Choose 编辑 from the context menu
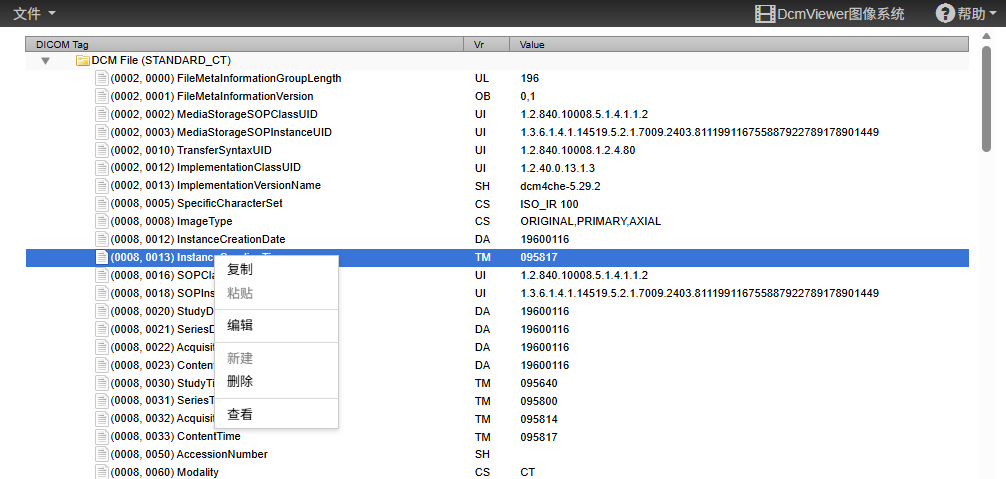Screen dimensions: 1006x479 click(240, 326)
